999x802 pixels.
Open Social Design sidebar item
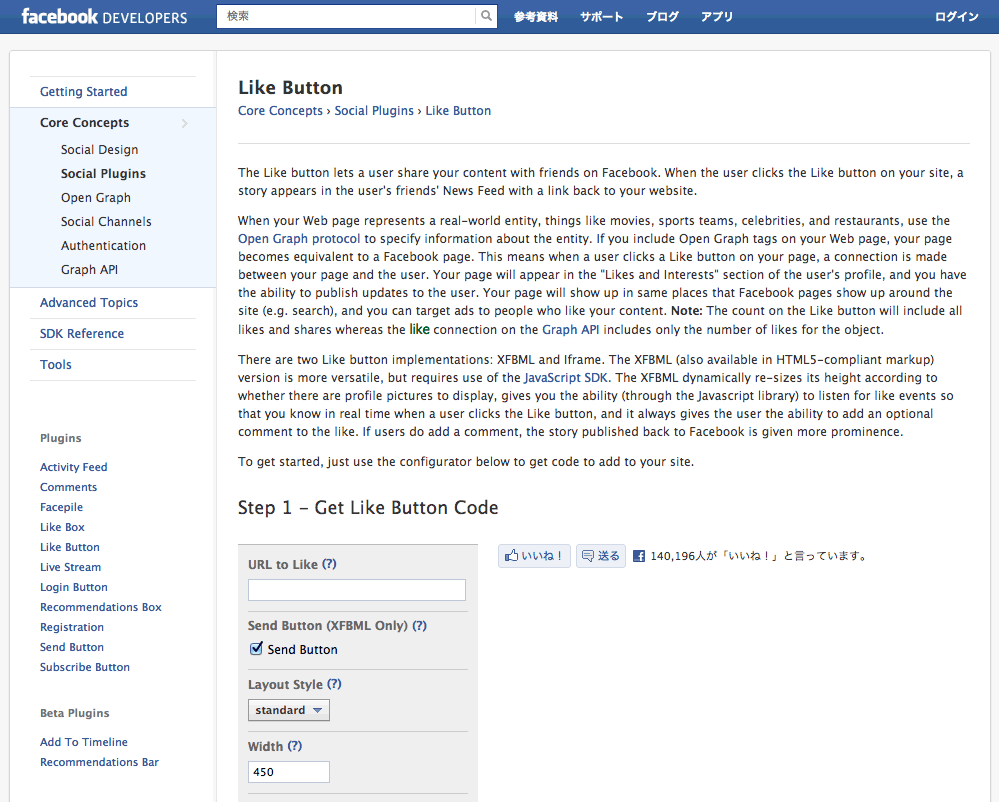coord(99,150)
